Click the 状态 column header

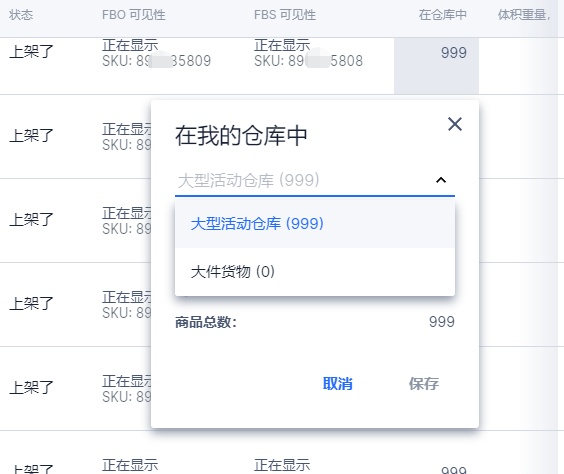[x=21, y=15]
